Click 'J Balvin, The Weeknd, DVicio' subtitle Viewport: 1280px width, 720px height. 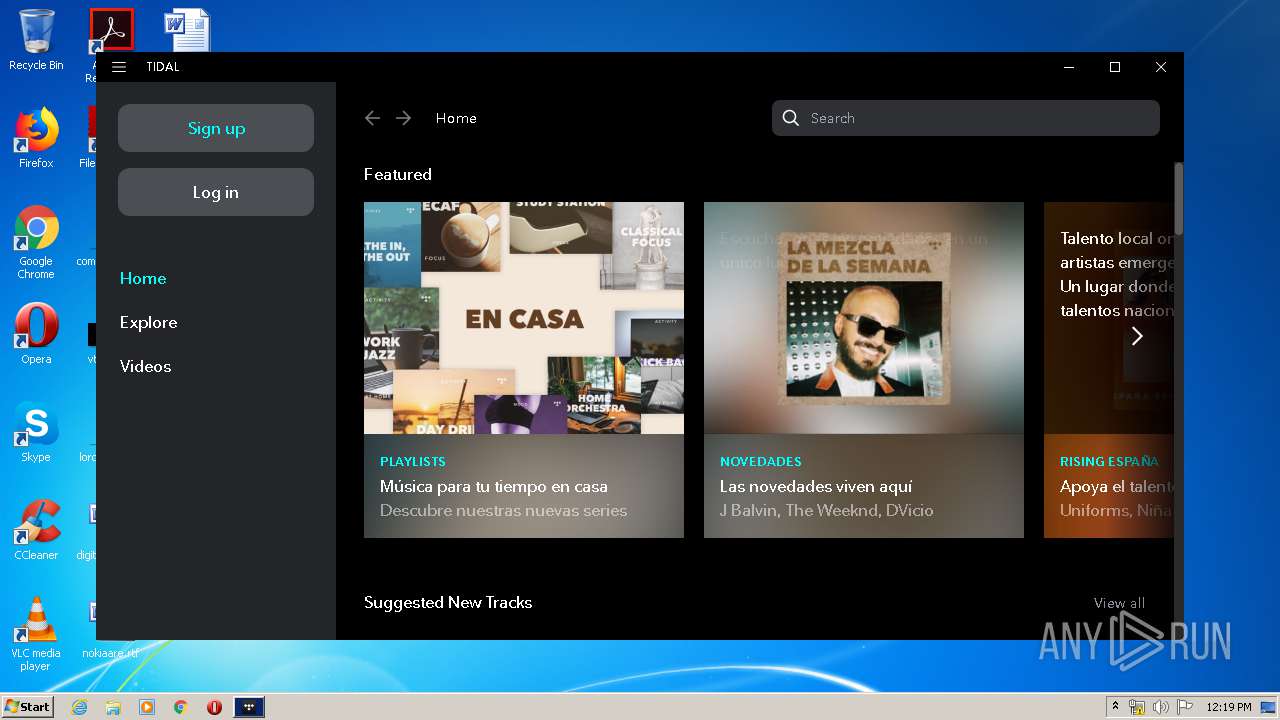tap(827, 511)
